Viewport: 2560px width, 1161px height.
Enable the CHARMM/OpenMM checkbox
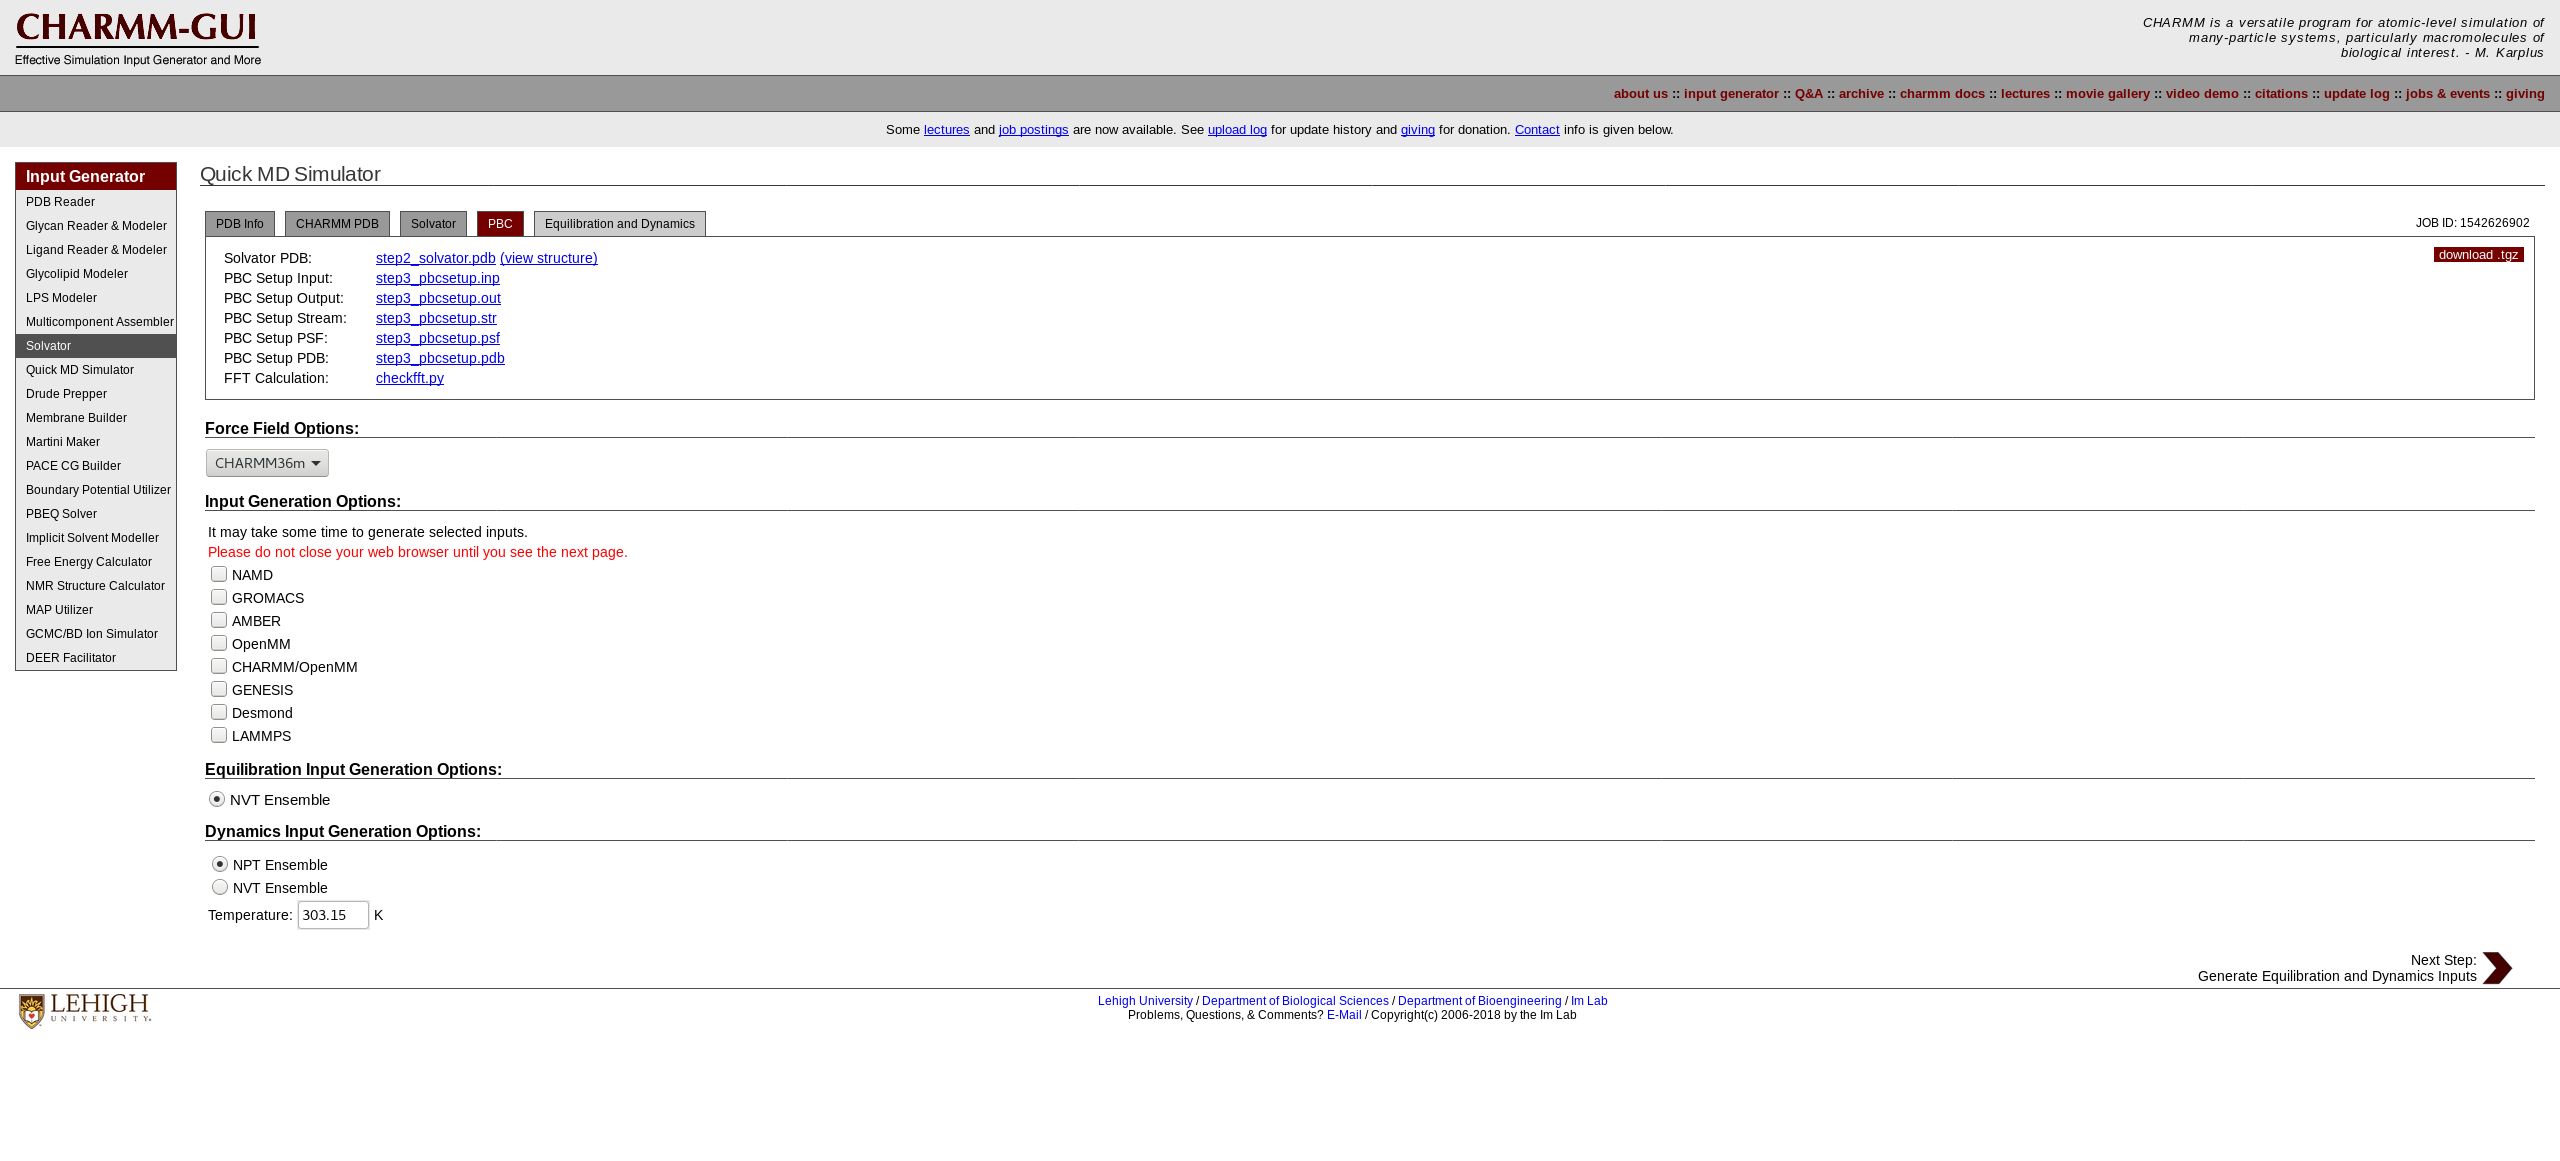click(x=219, y=666)
